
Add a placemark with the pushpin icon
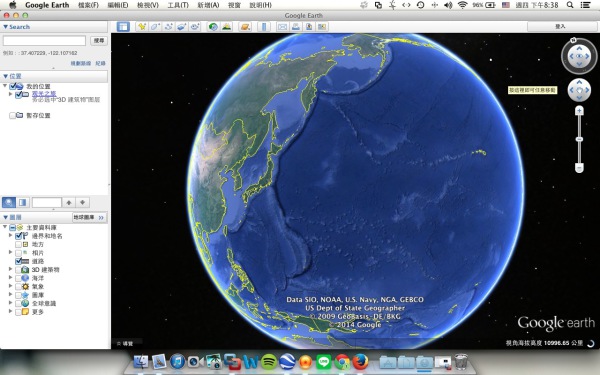coord(142,26)
